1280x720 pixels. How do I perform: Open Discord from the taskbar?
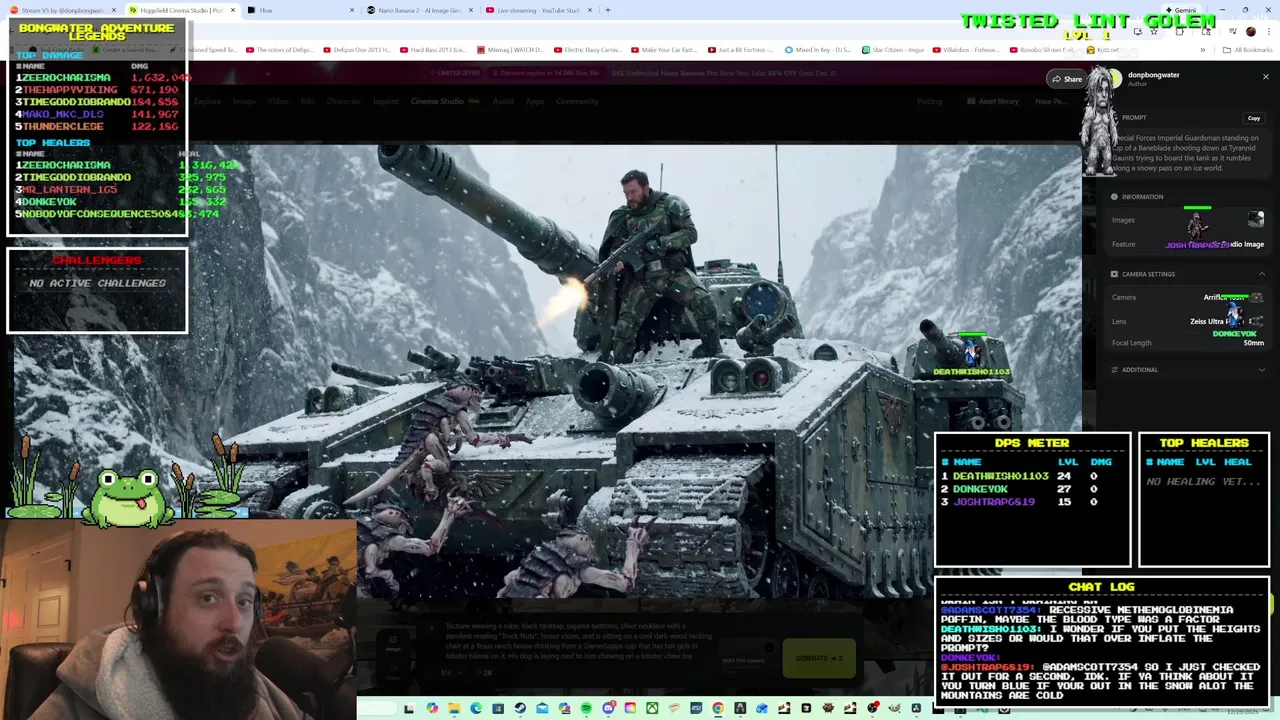[608, 708]
